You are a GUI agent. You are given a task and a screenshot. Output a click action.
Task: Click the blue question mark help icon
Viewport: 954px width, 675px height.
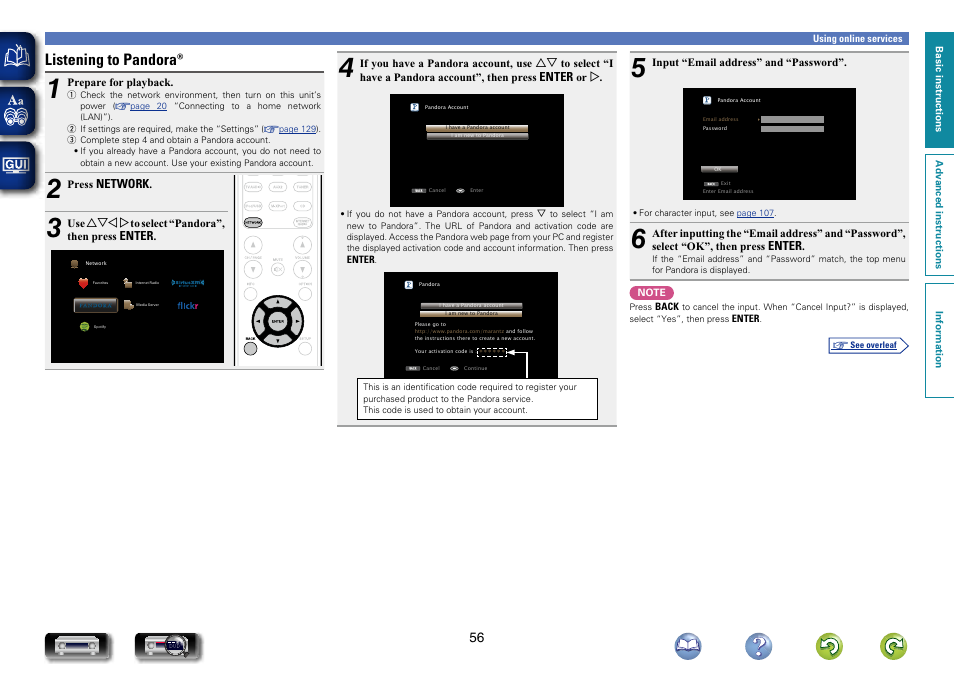[759, 646]
